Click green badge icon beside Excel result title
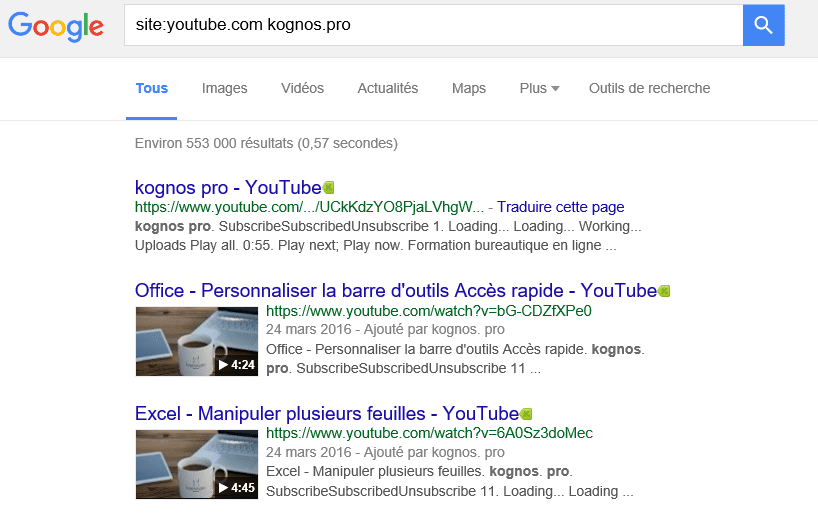This screenshot has height=529, width=818. click(x=526, y=414)
